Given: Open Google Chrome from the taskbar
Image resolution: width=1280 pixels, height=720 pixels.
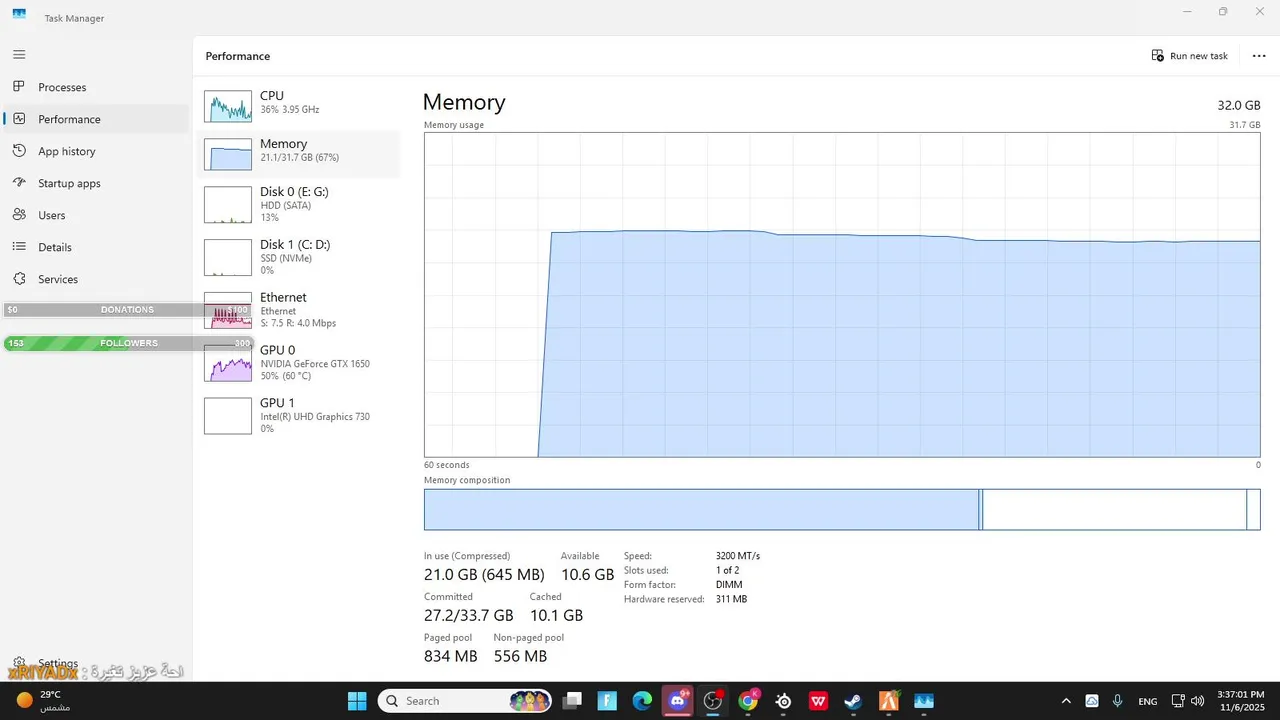Looking at the screenshot, I should coord(748,701).
